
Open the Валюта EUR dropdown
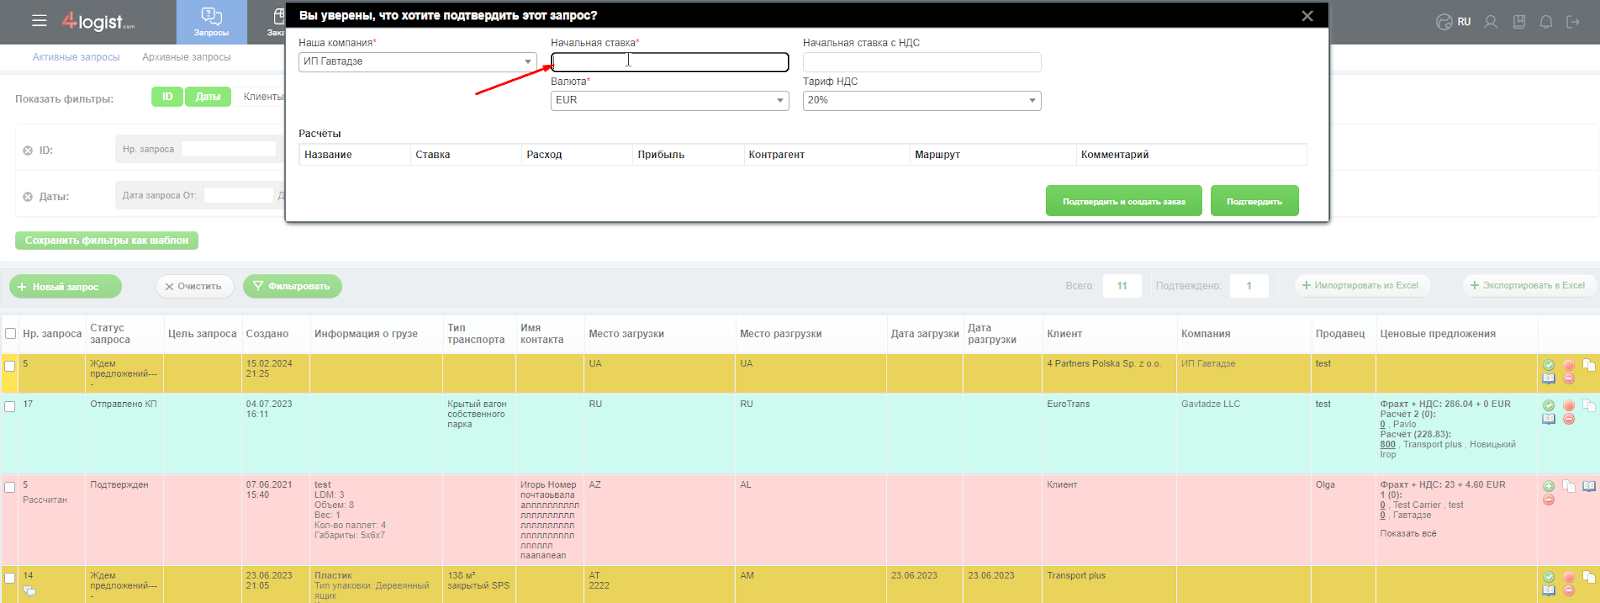click(670, 100)
